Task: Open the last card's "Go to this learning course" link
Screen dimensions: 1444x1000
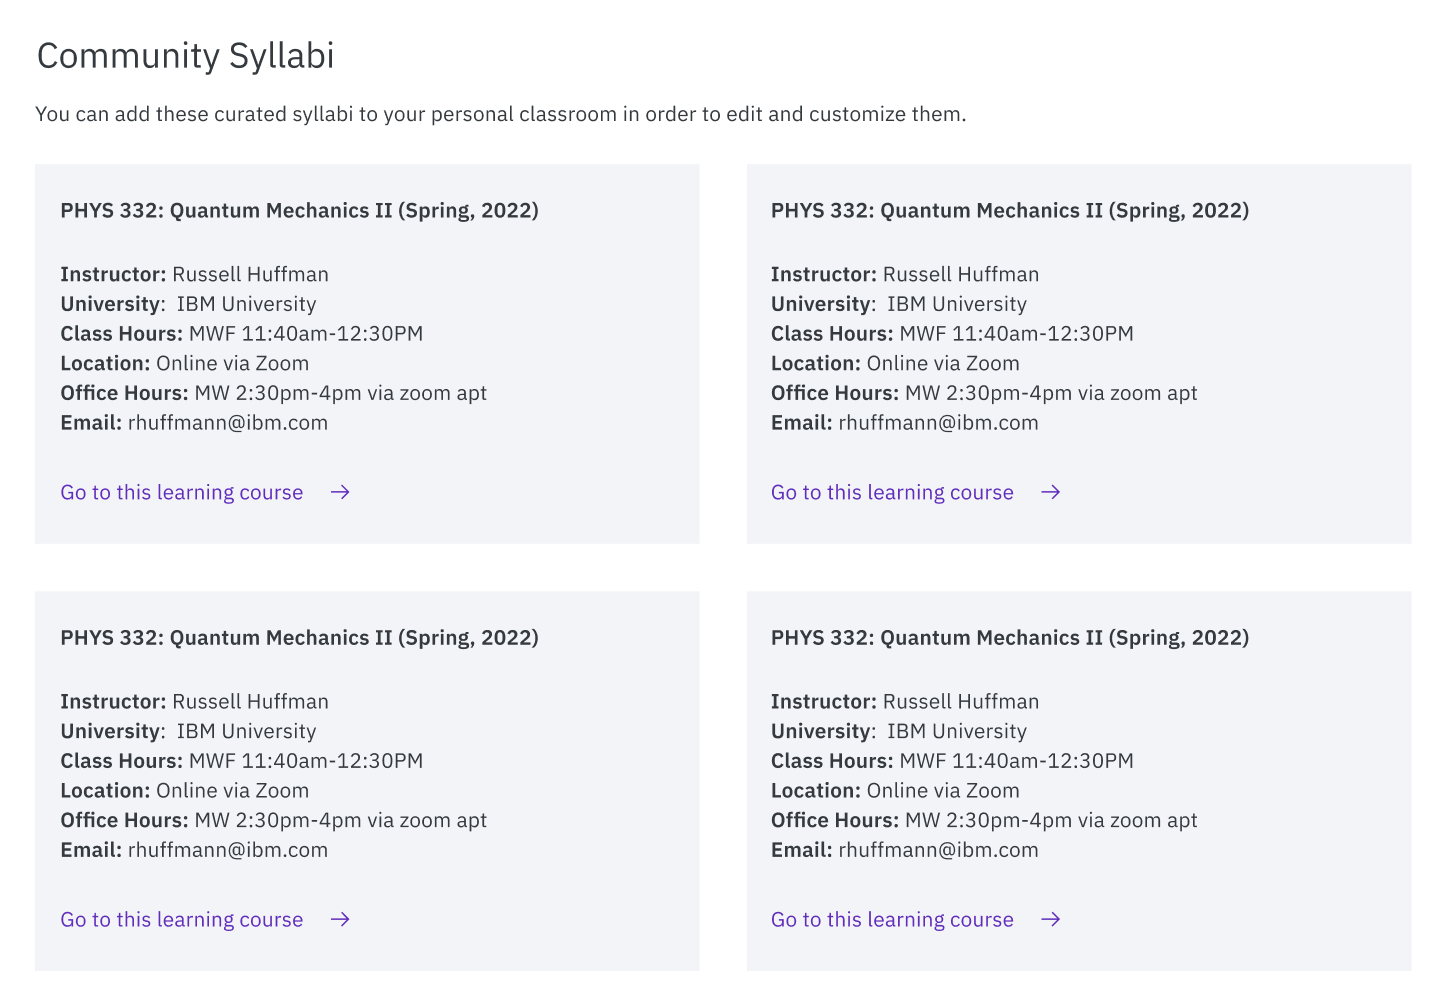Action: point(892,919)
